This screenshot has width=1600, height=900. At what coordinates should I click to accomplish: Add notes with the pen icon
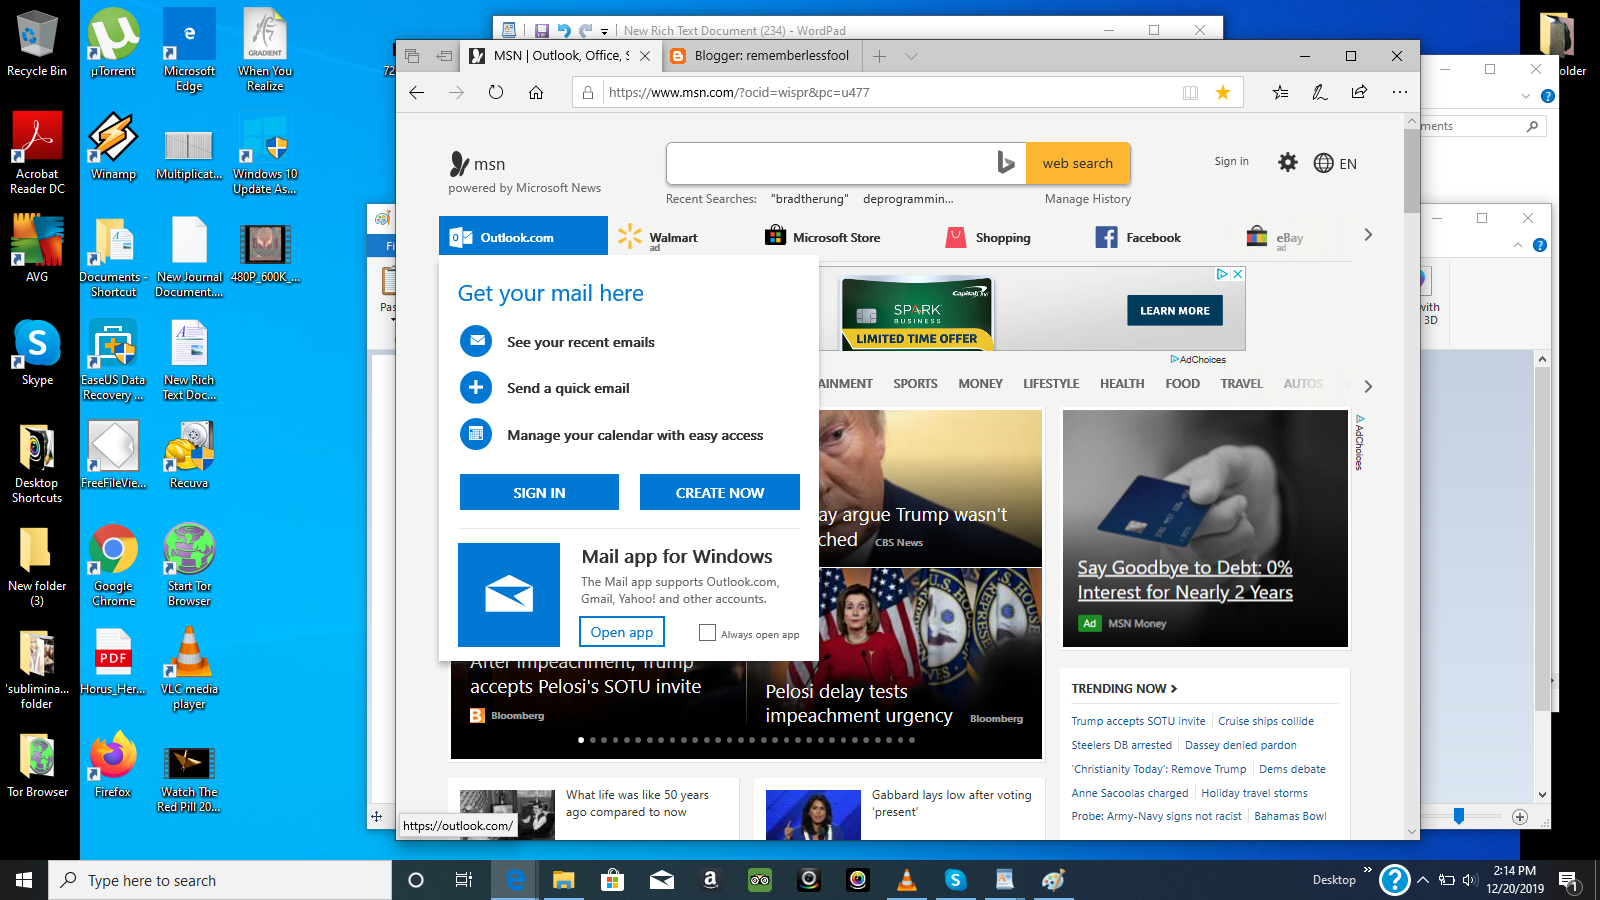(1320, 92)
